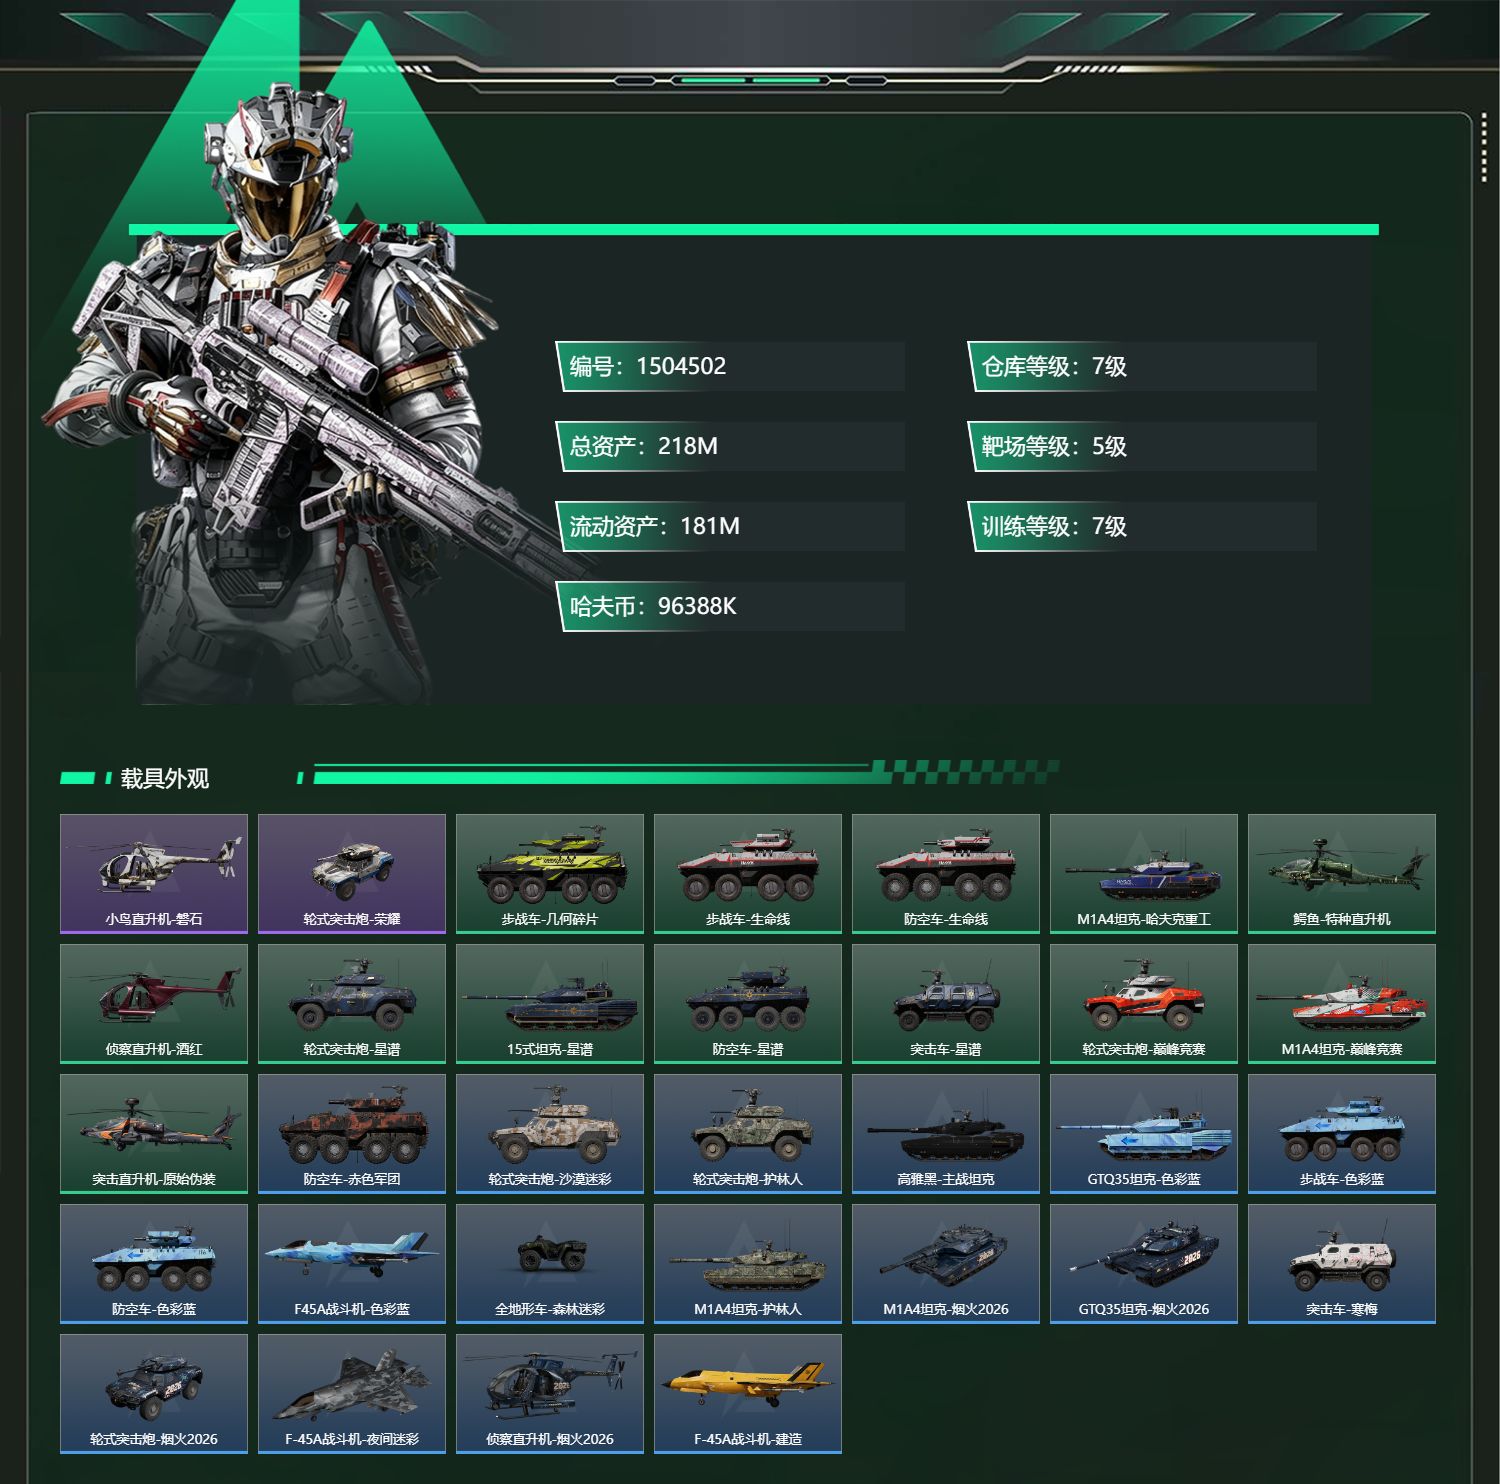Select the 突击车-星谱 vehicle card
Viewport: 1500px width, 1484px height.
click(946, 1004)
